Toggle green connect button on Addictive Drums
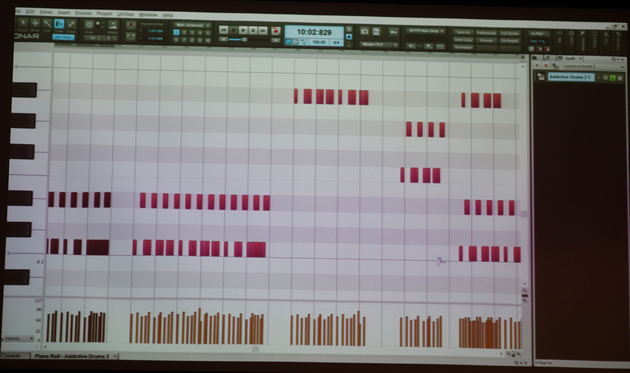 tap(613, 78)
